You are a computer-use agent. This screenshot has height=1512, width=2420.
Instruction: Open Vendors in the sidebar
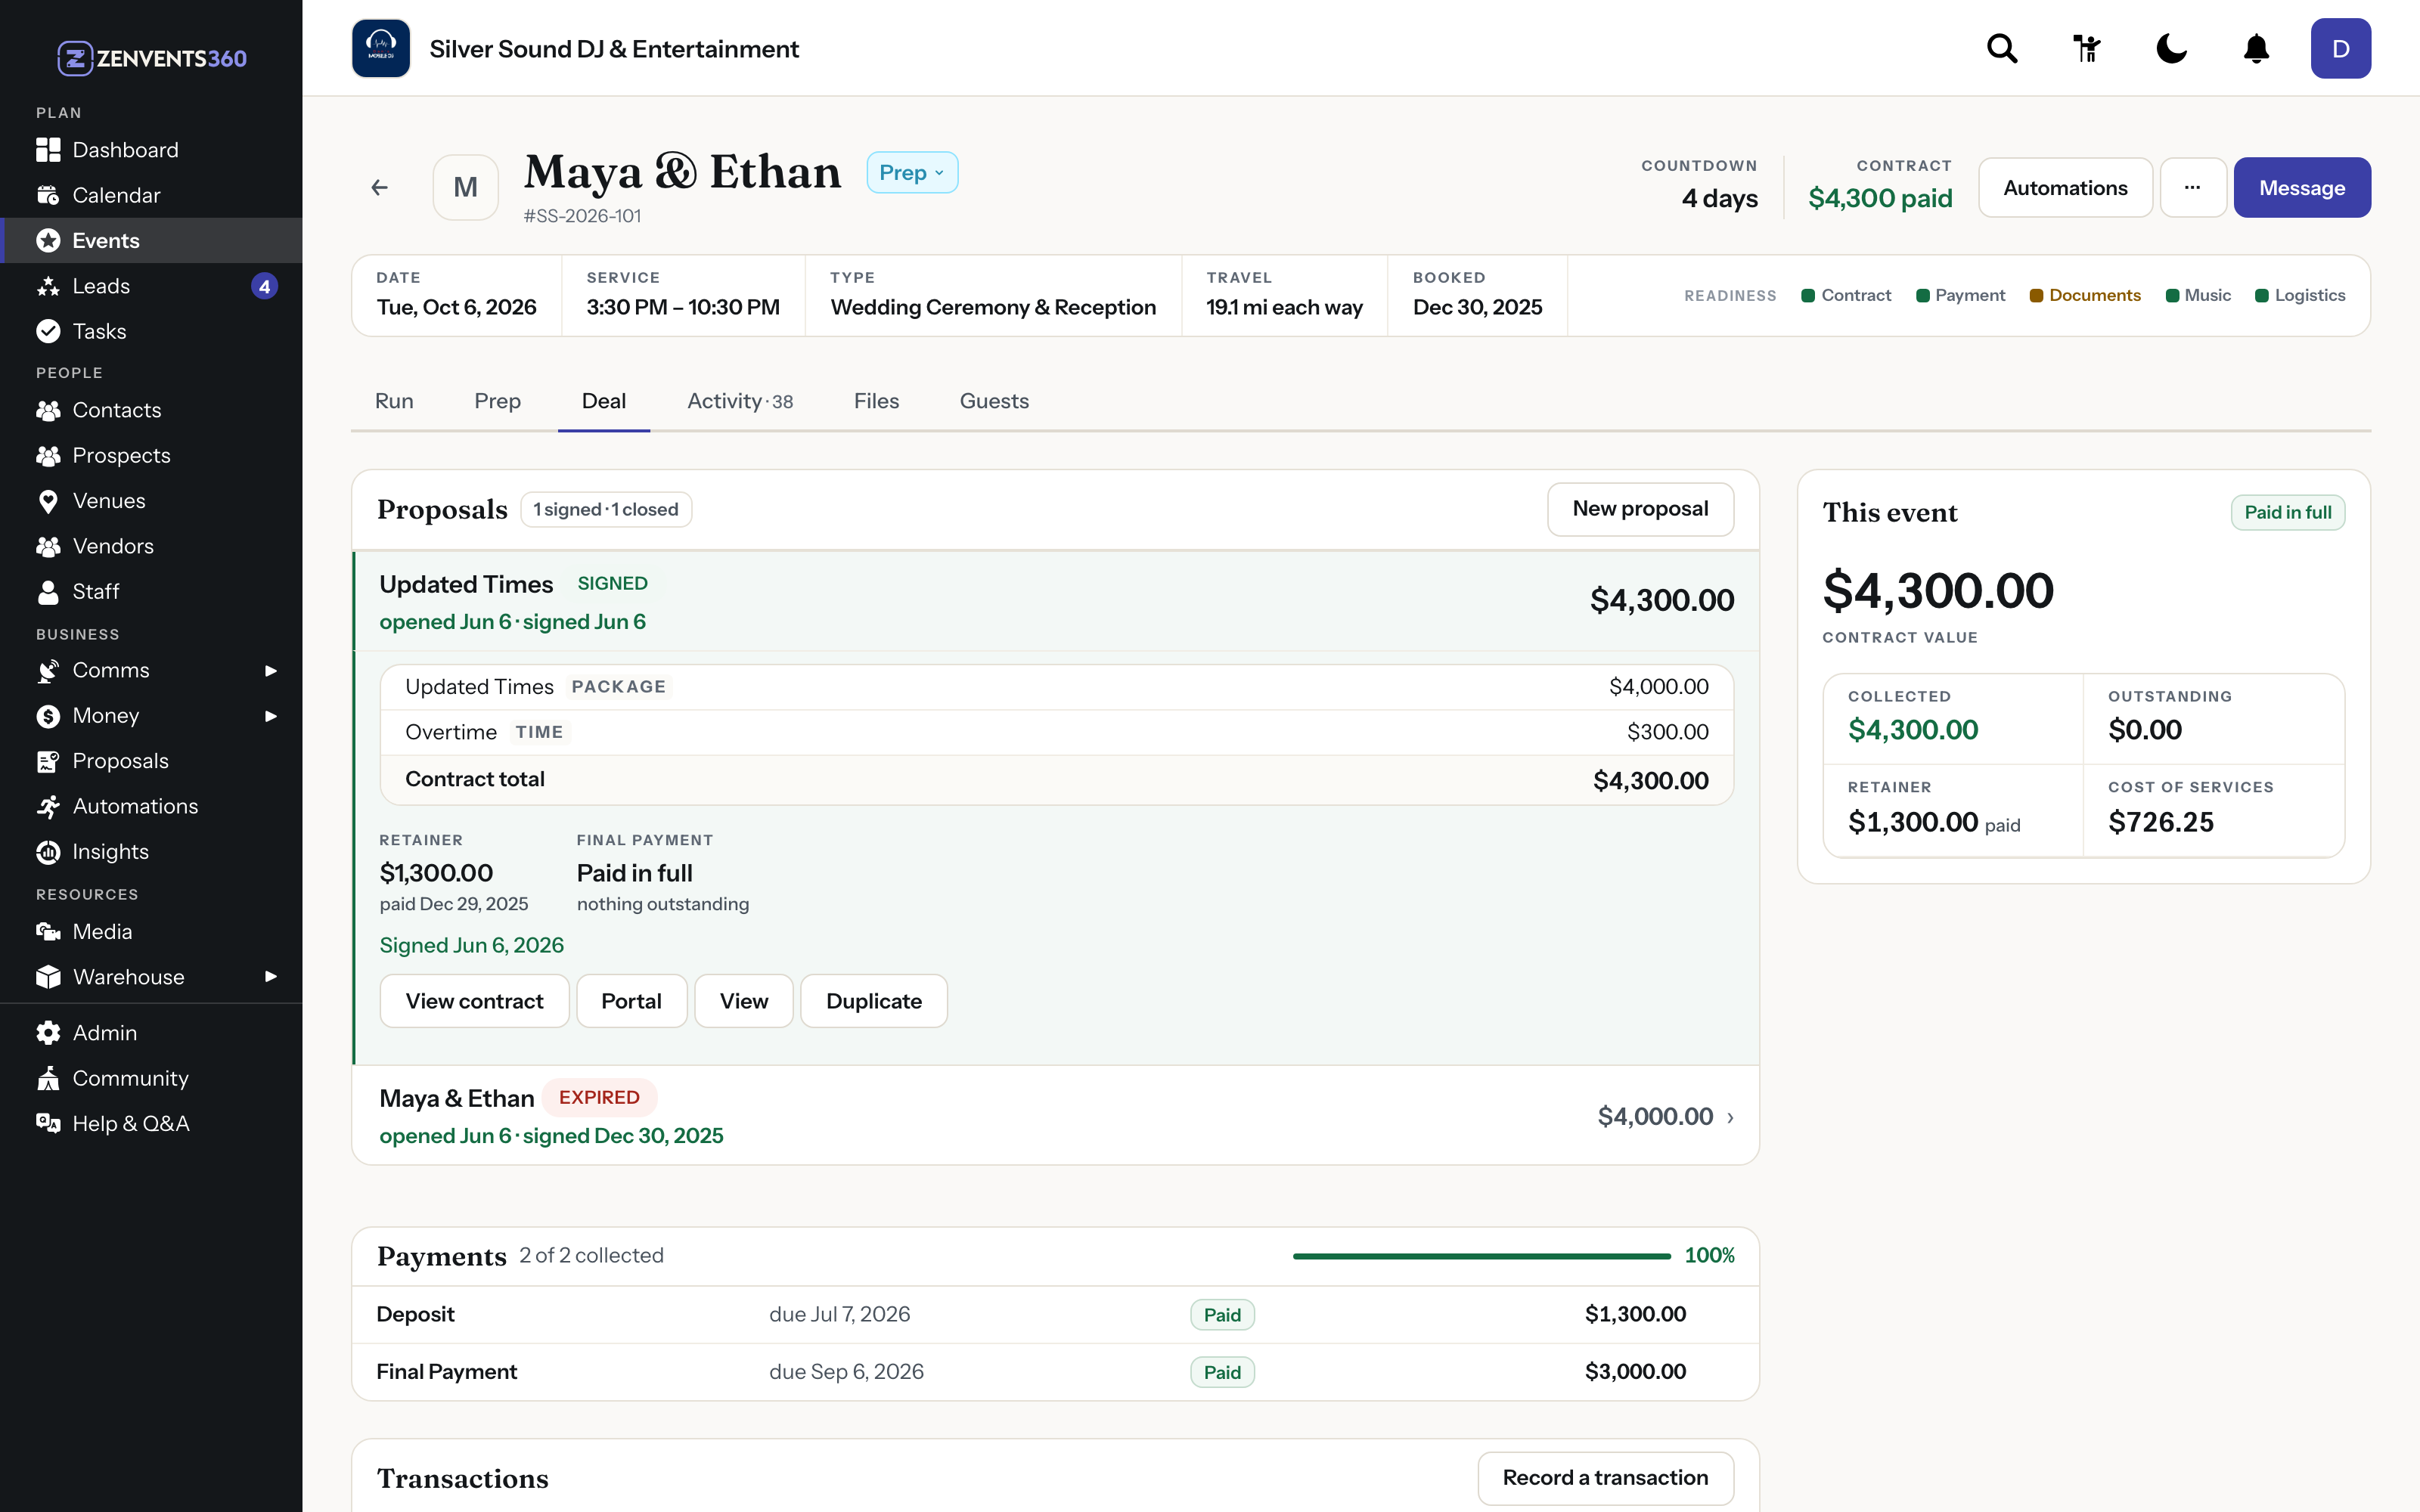click(151, 546)
